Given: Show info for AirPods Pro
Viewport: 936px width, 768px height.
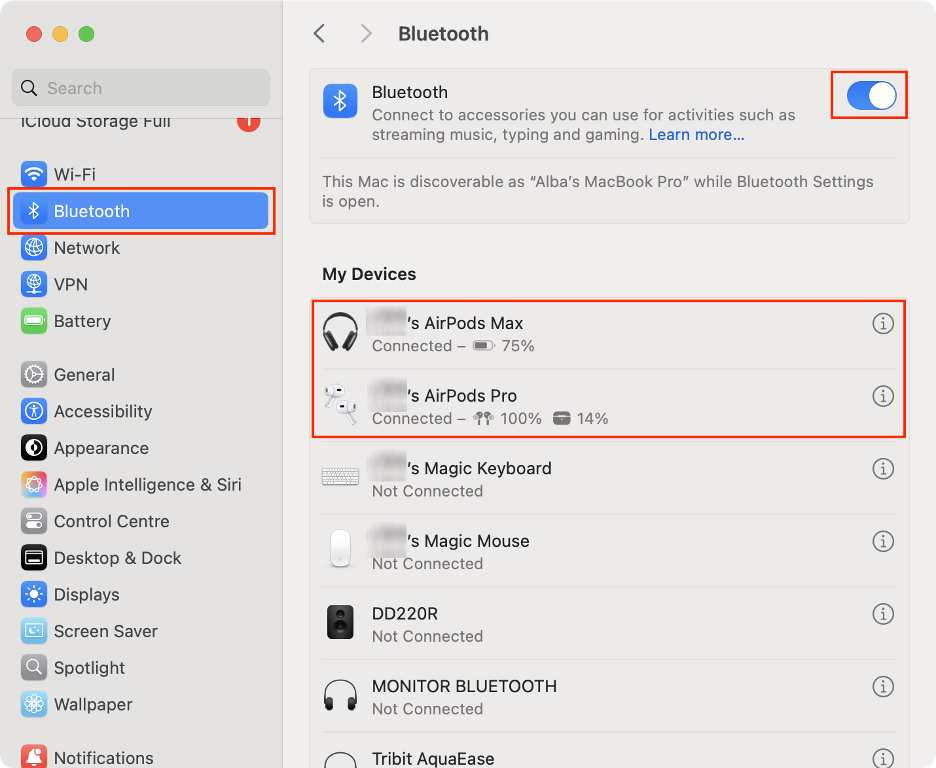Looking at the screenshot, I should click(883, 396).
